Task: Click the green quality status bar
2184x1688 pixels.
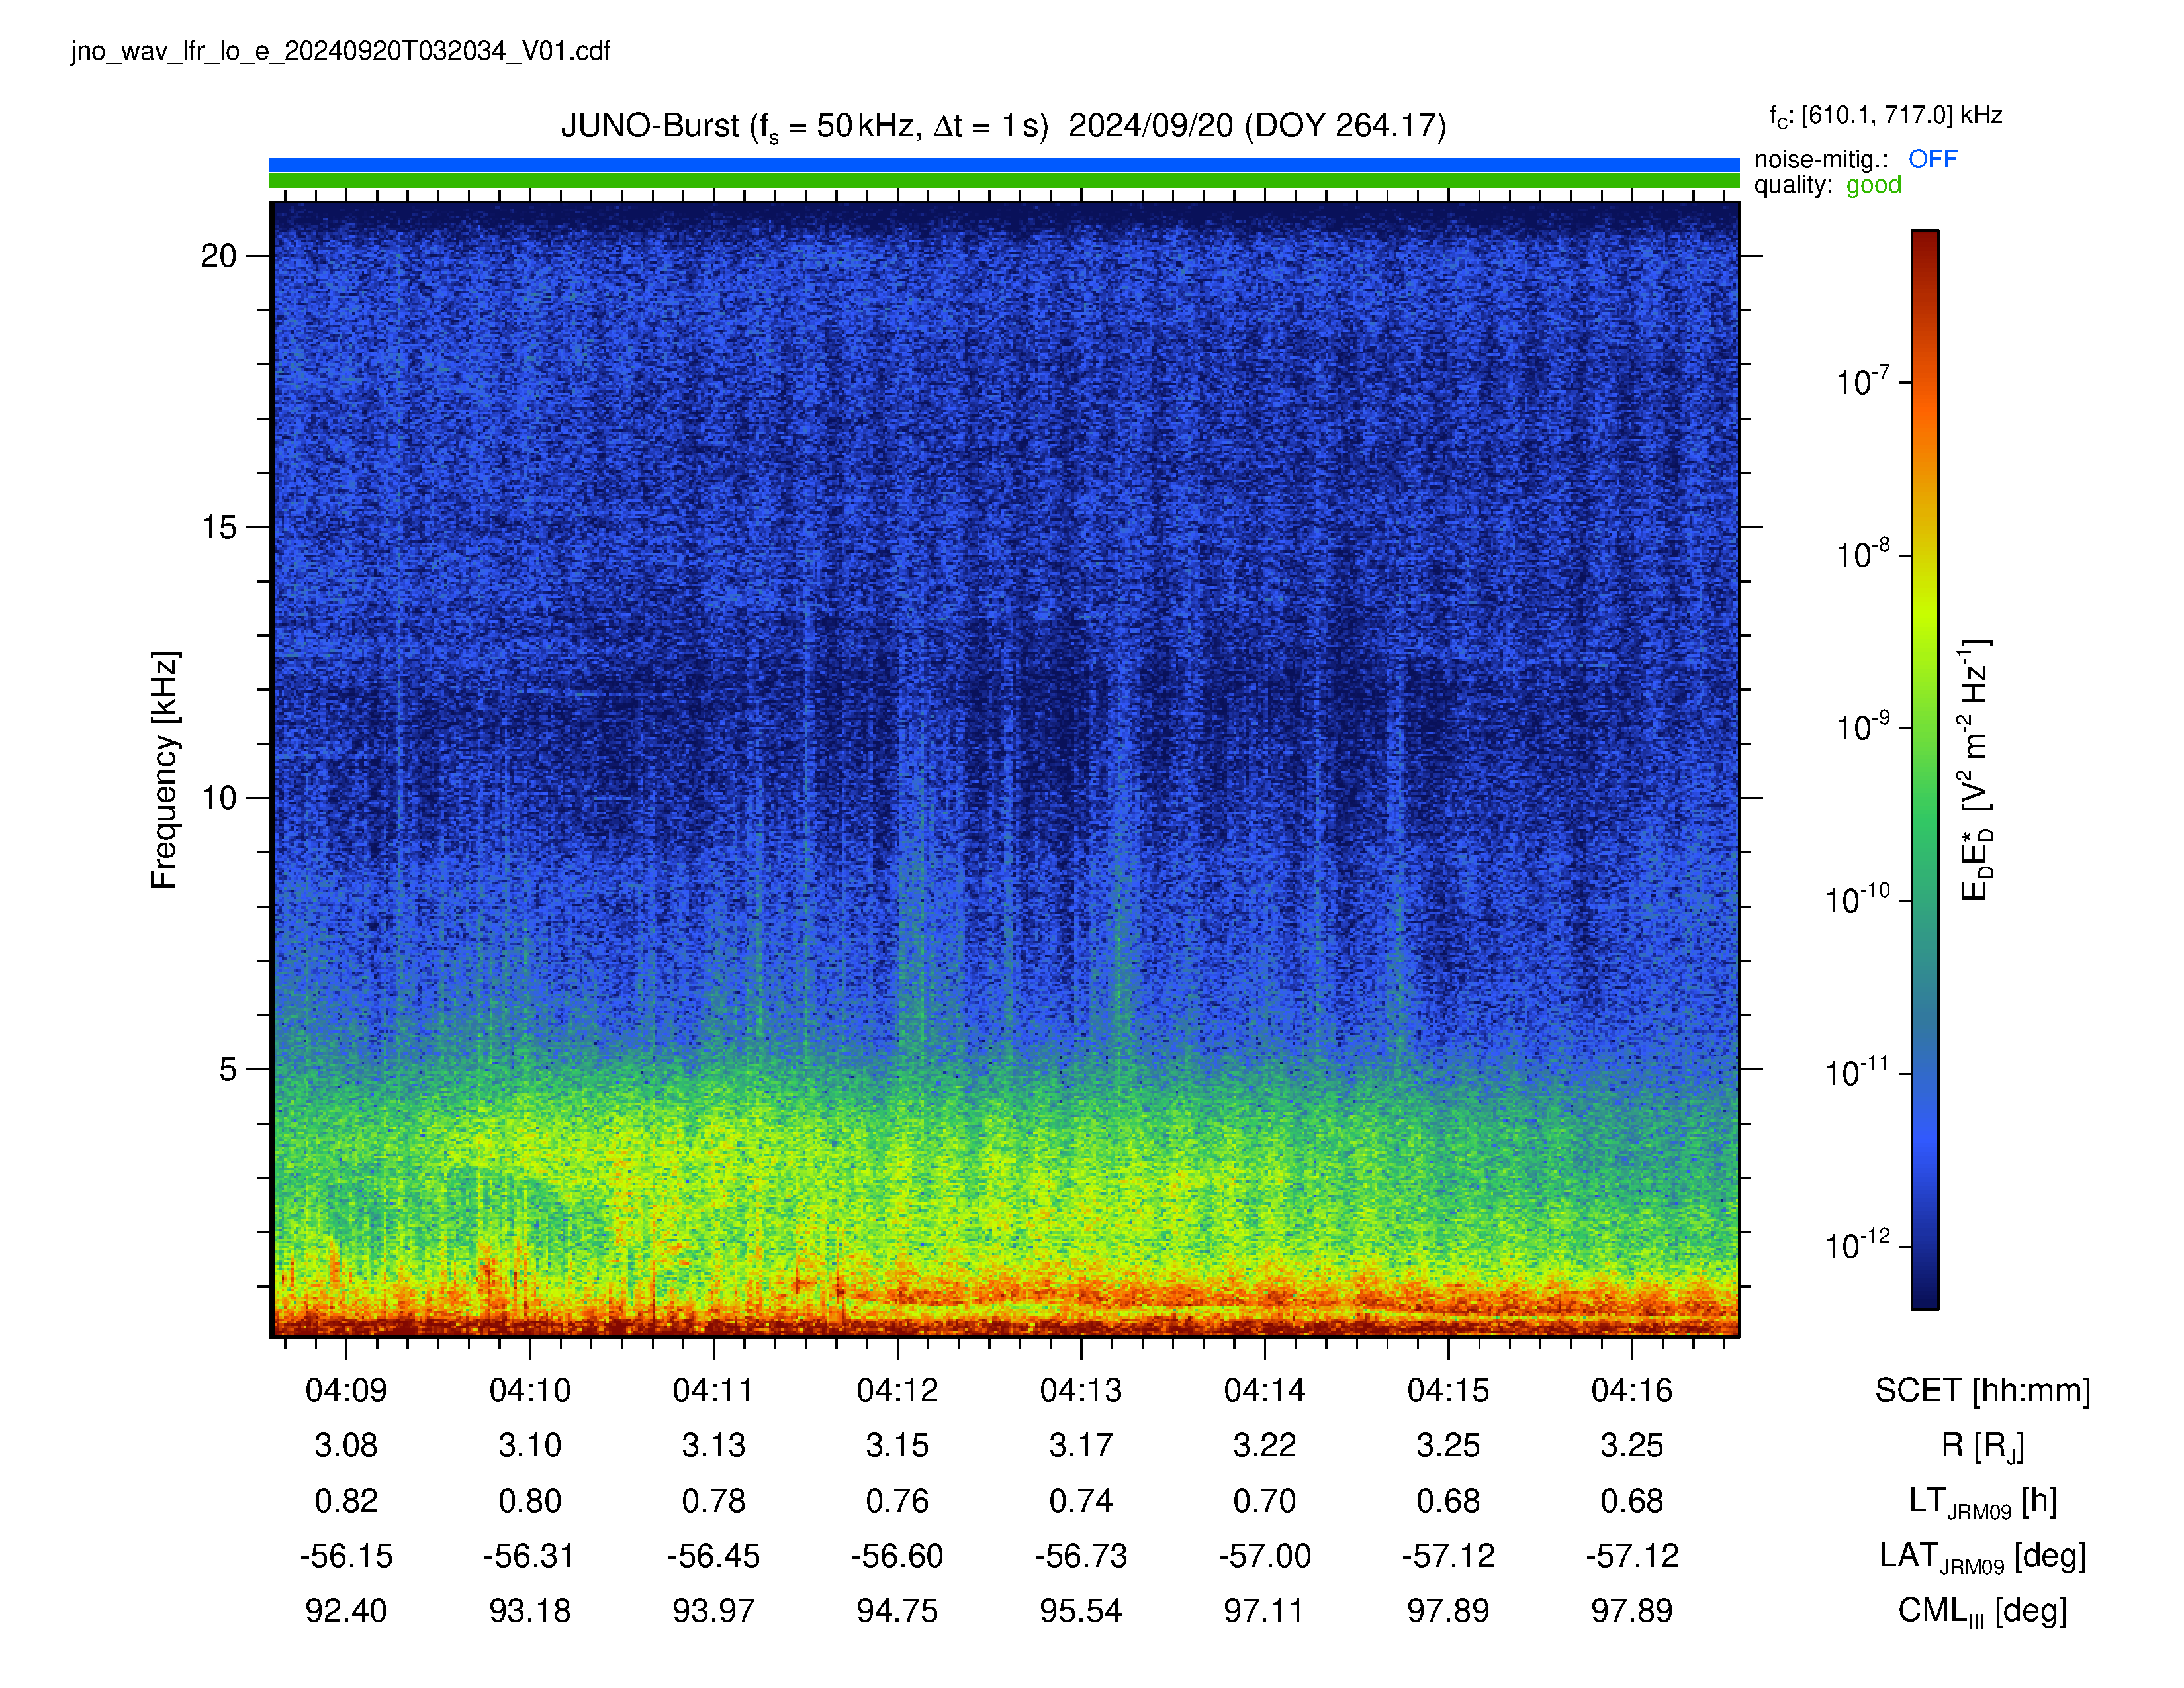Action: 1004,181
